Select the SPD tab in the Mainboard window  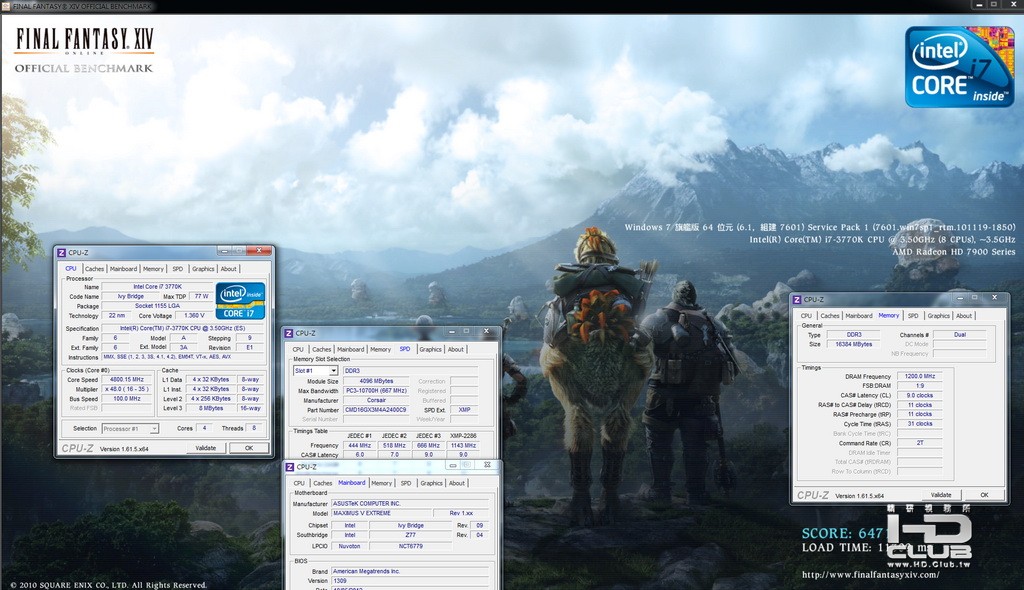tap(406, 483)
